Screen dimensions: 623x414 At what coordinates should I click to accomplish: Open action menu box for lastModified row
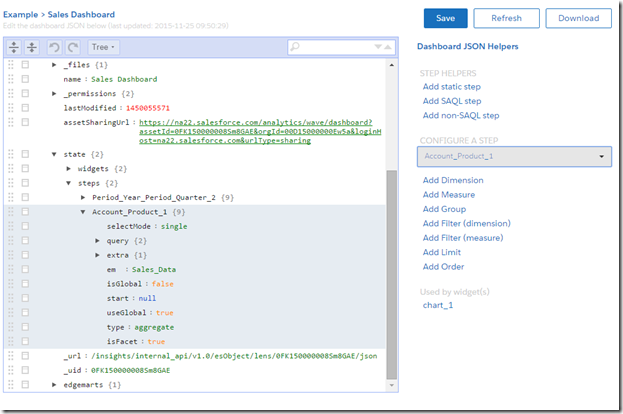[25, 108]
